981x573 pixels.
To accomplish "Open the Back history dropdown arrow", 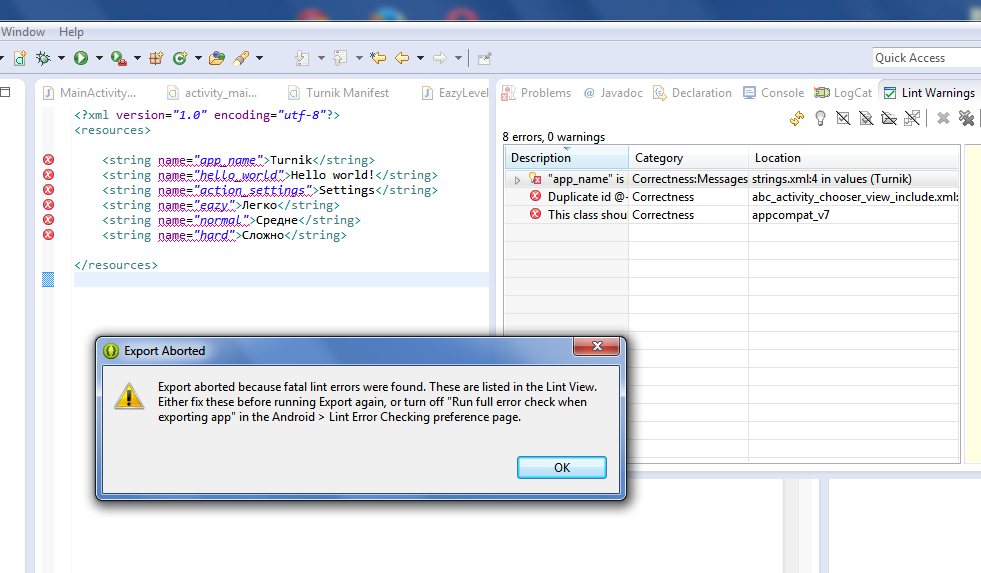I will (x=420, y=58).
